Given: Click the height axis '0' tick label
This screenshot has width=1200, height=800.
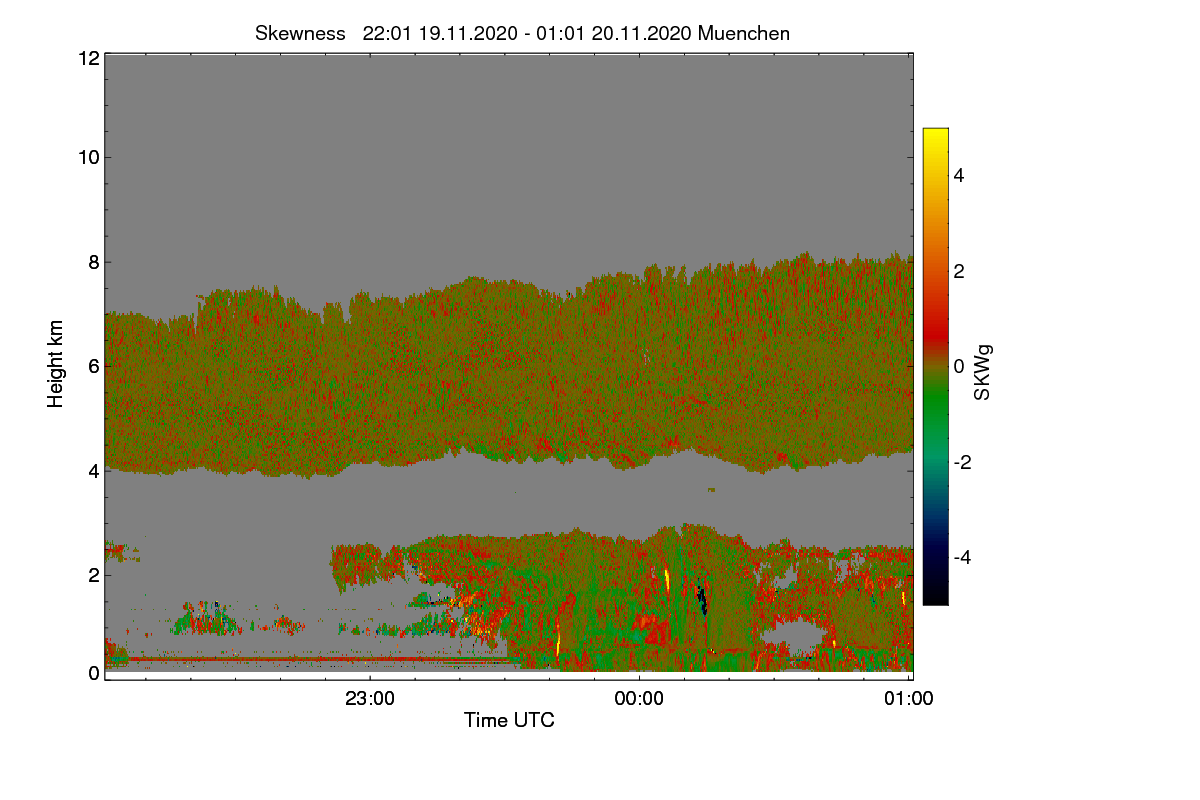Looking at the screenshot, I should click(x=94, y=673).
